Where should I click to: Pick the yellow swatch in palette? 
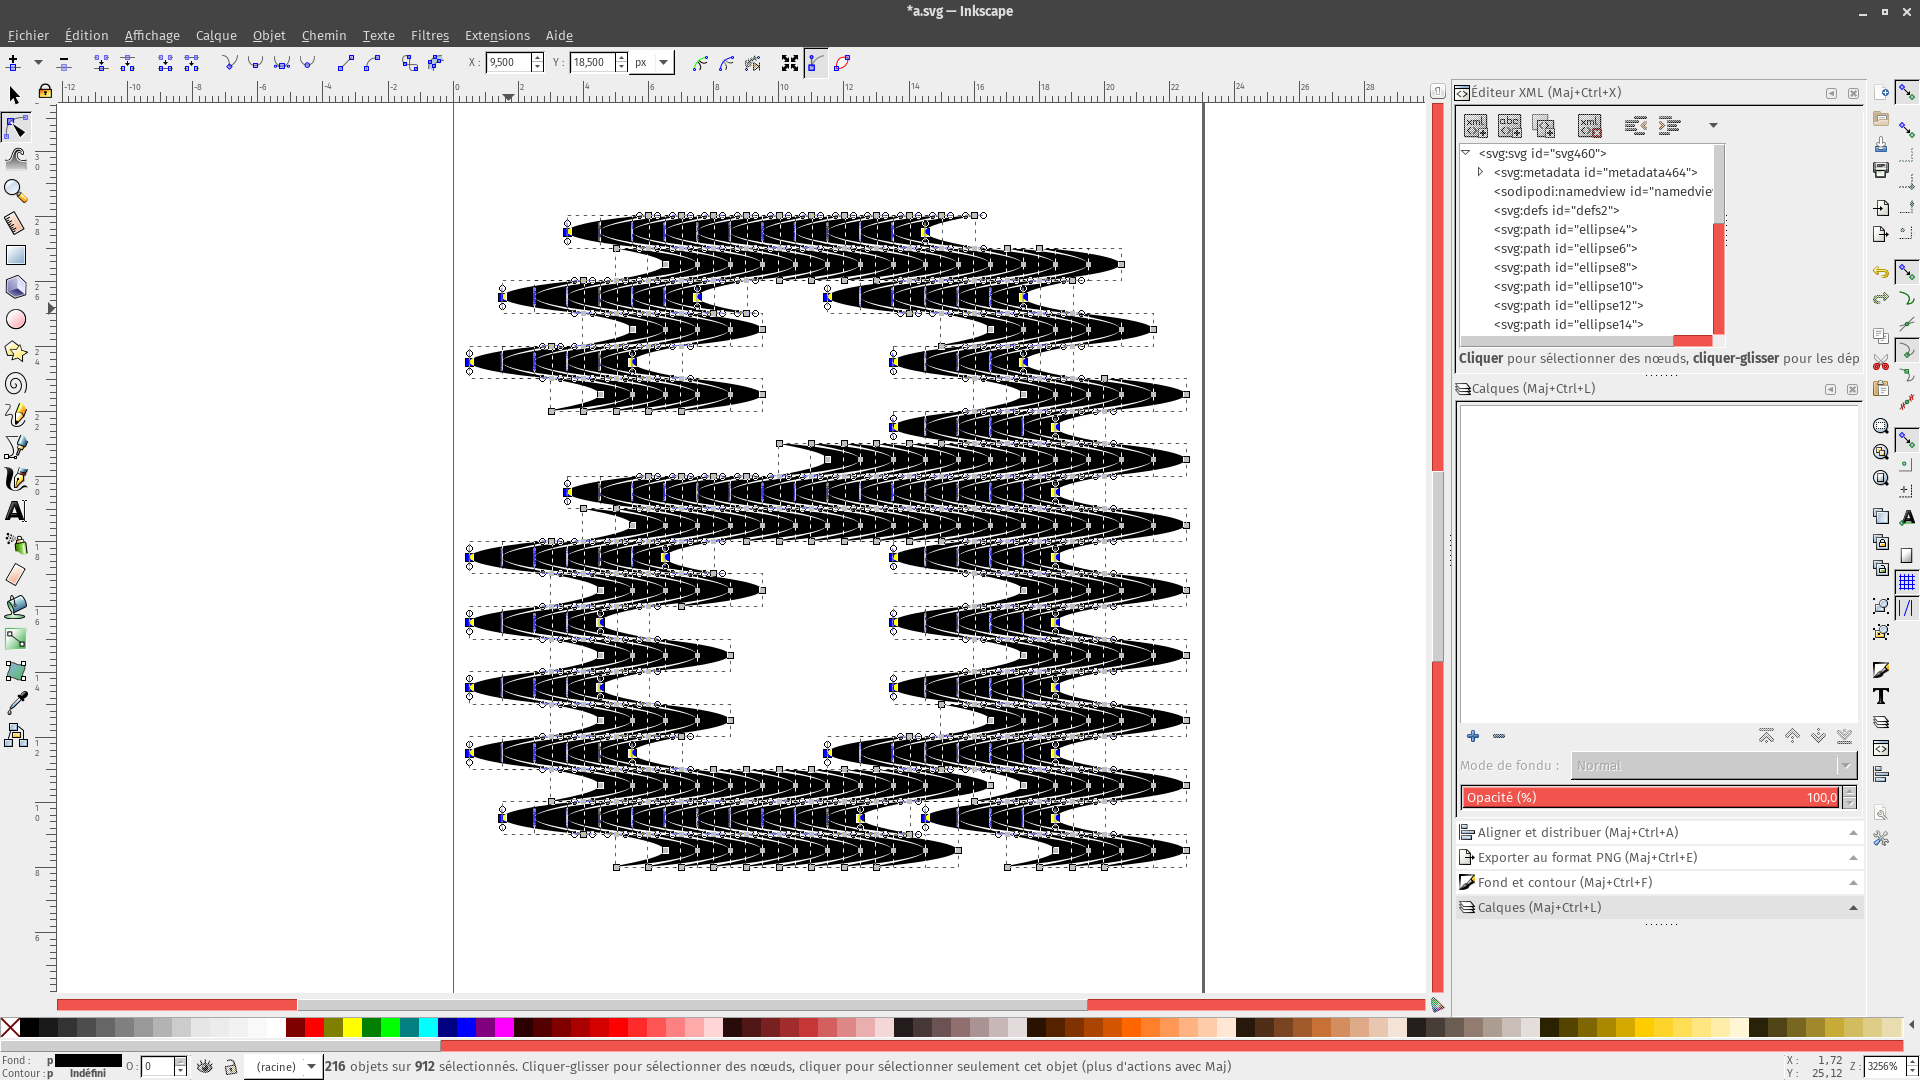pyautogui.click(x=352, y=1028)
